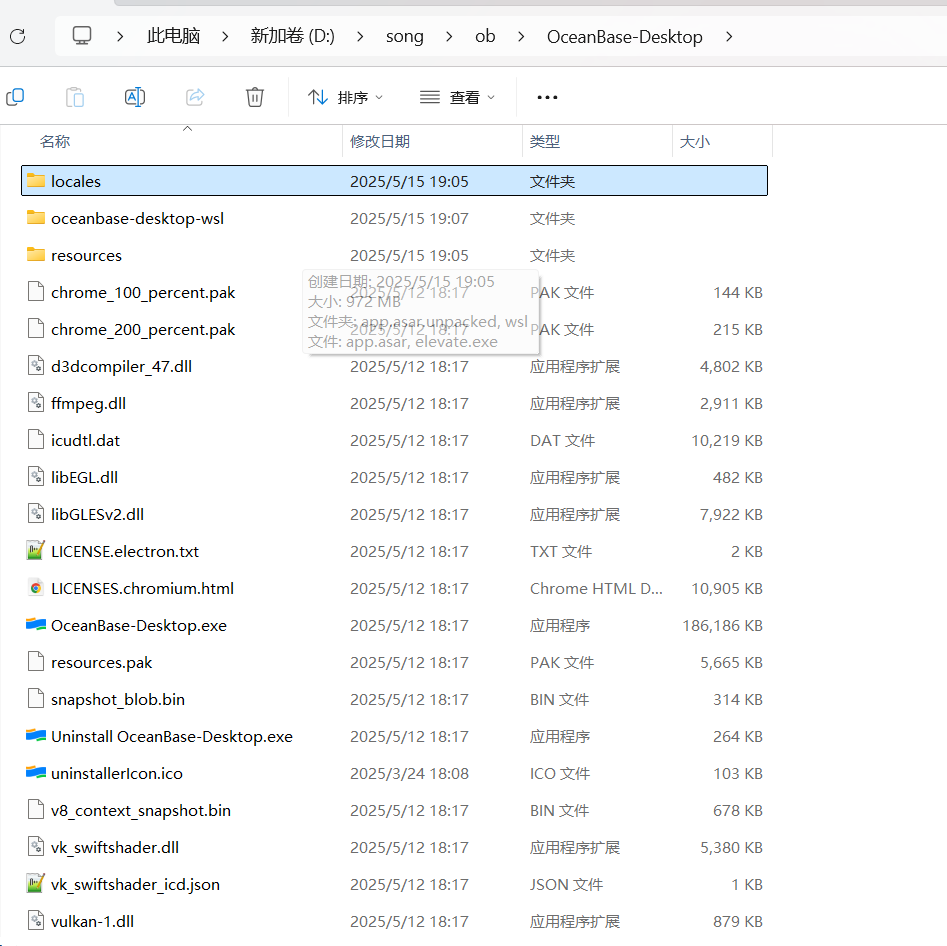Viewport: 947px width, 946px height.
Task: Click the LICENSES.chromium.html Chrome icon
Action: (x=36, y=588)
